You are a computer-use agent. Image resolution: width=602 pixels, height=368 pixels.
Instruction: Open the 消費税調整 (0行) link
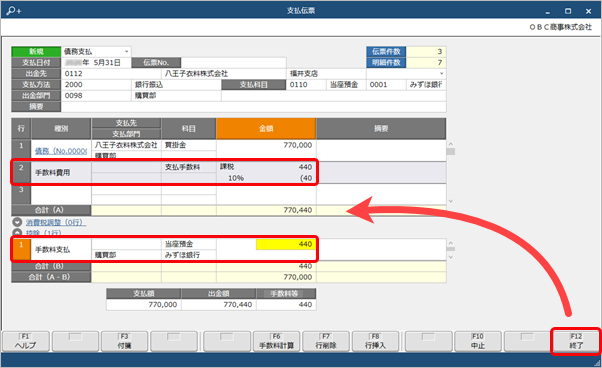coord(56,223)
